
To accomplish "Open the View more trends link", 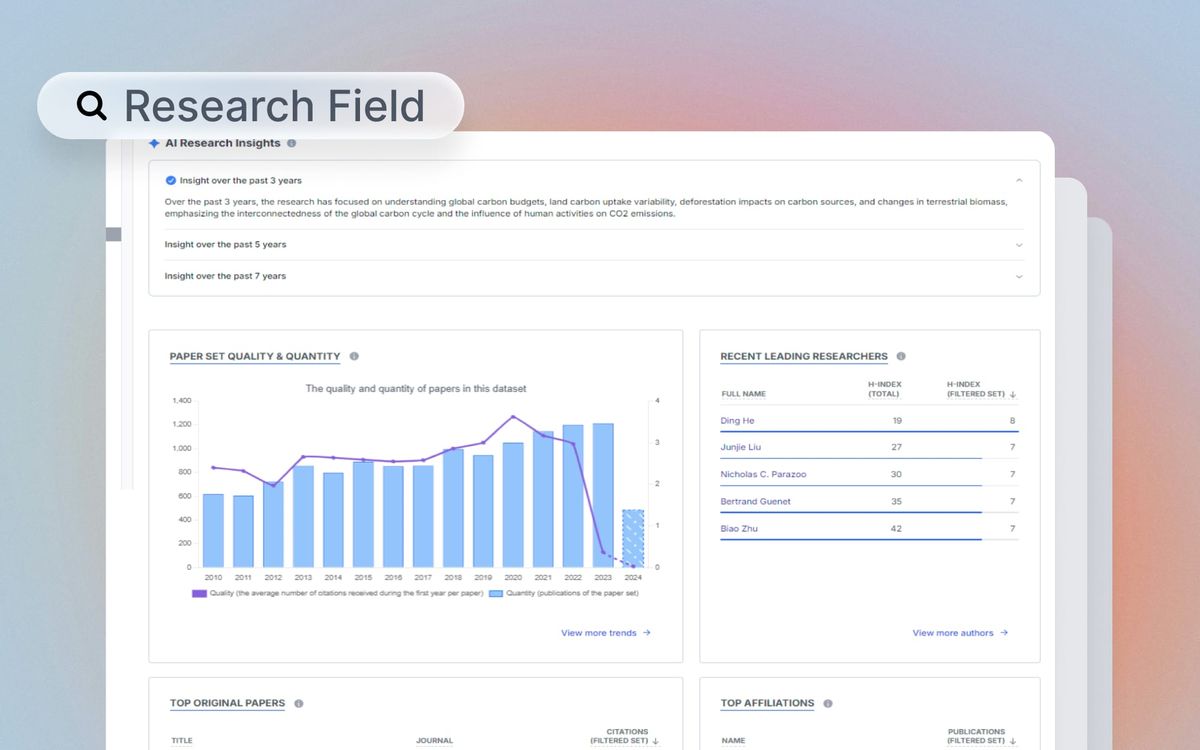I will click(606, 632).
